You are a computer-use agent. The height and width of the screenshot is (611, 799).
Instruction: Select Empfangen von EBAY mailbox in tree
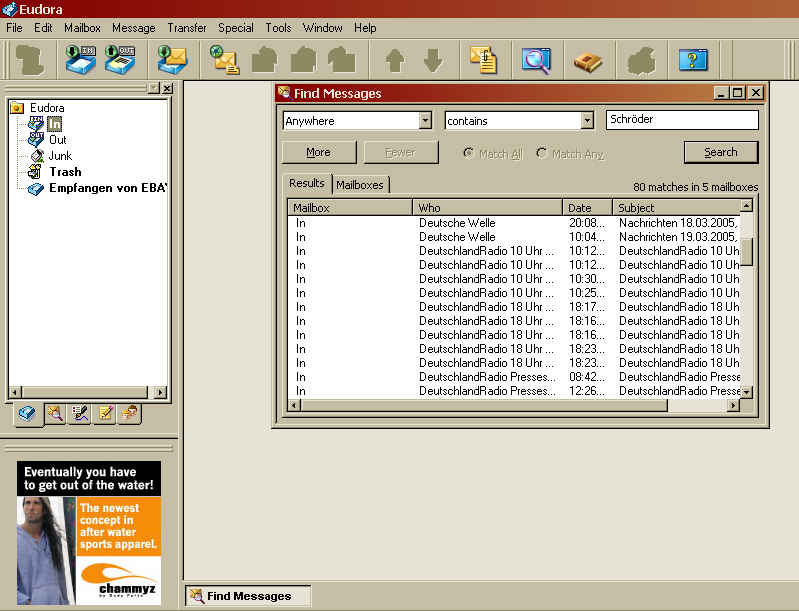(x=108, y=188)
